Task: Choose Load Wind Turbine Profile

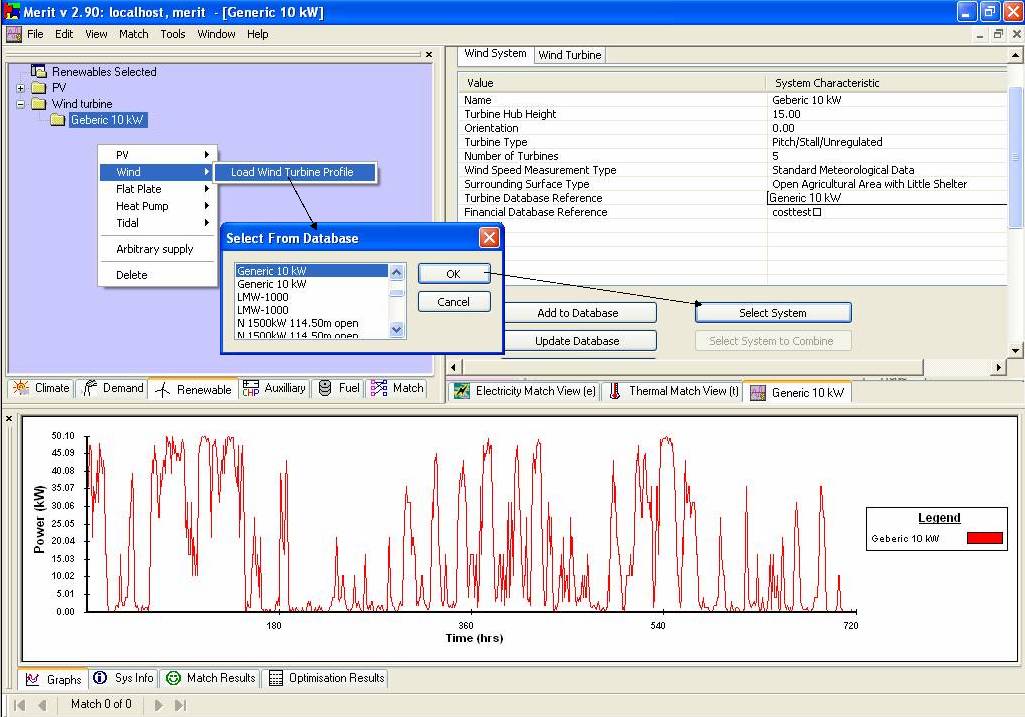Action: (x=292, y=172)
